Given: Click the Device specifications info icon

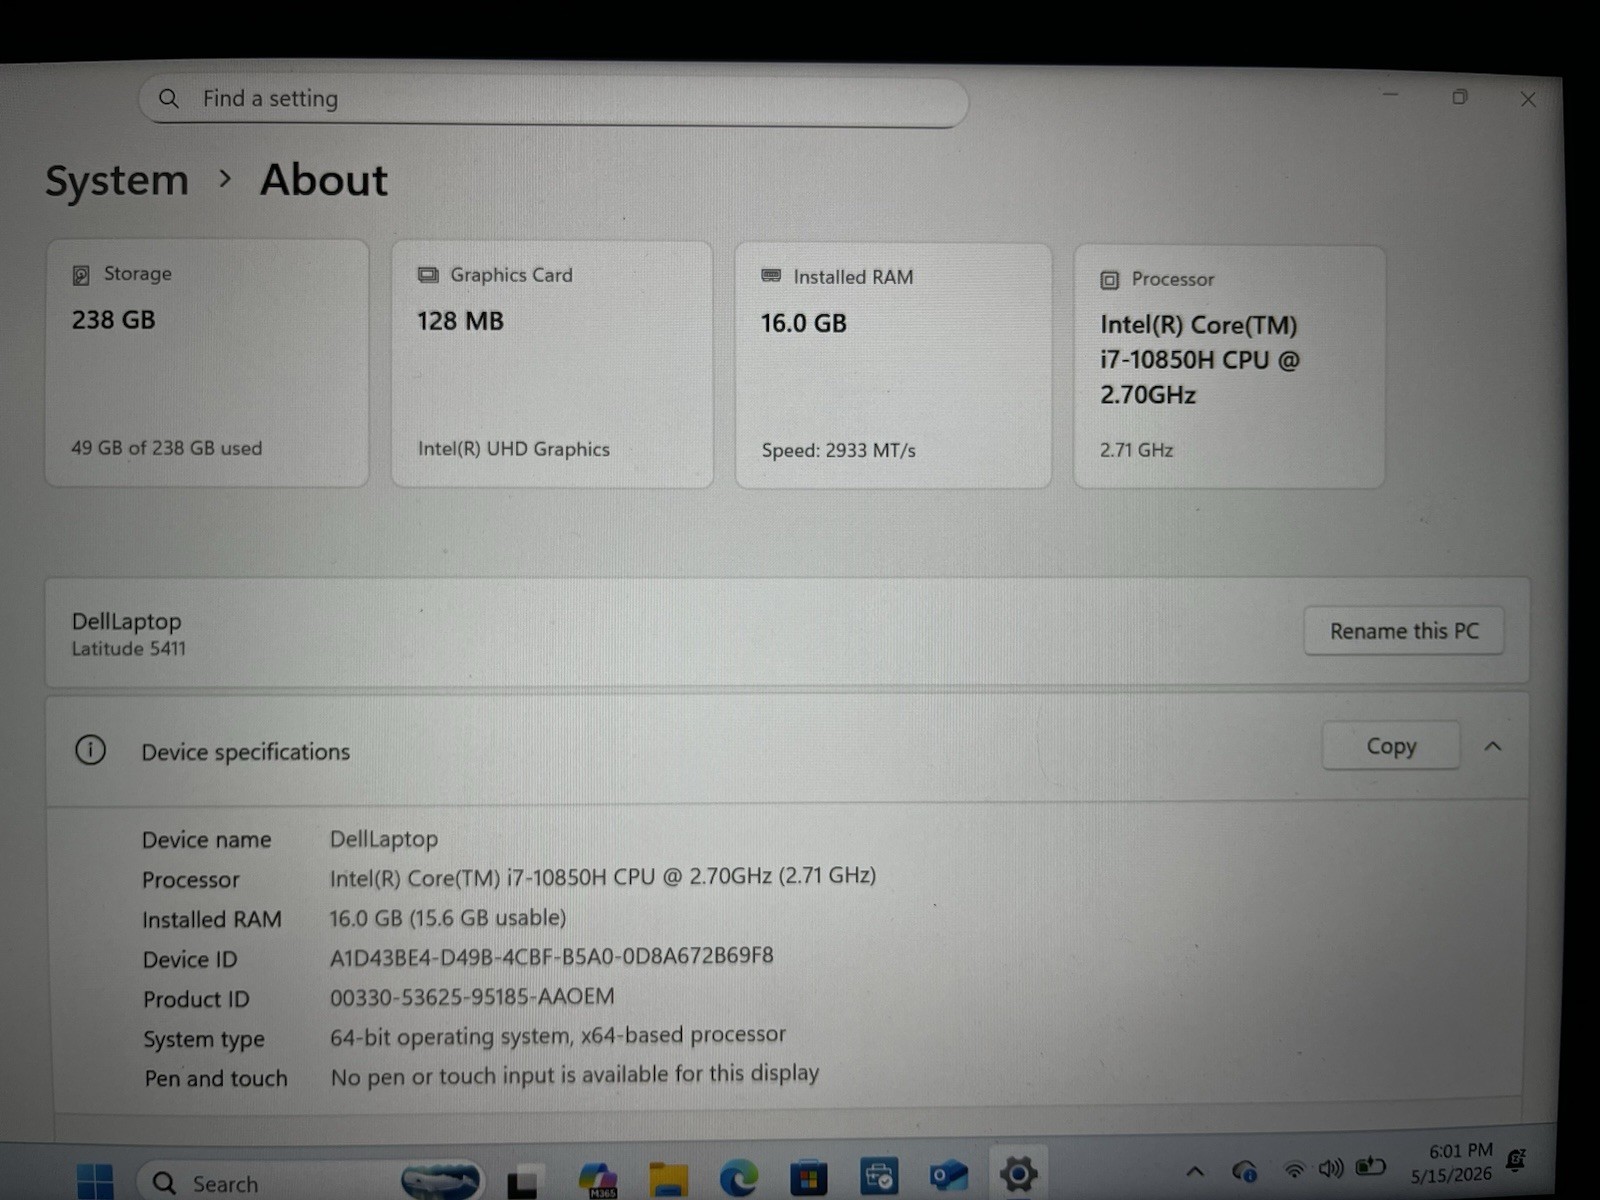Looking at the screenshot, I should click(x=90, y=749).
